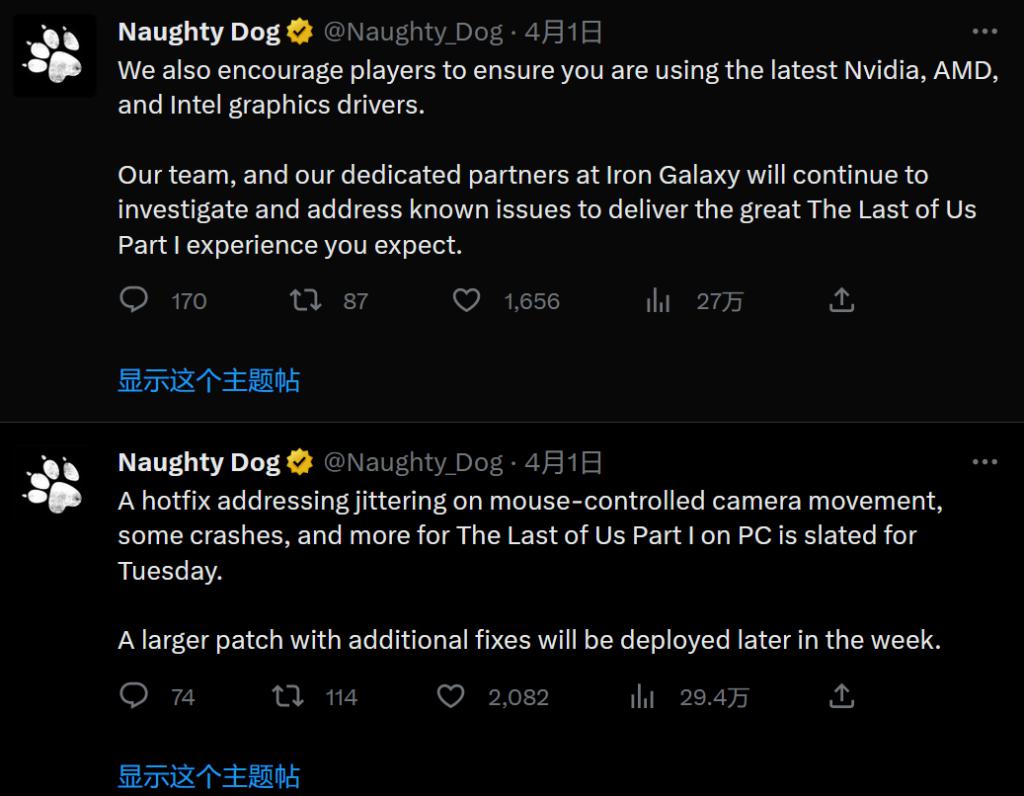Open more options on the hotfix tweet
This screenshot has width=1024, height=796.
click(985, 462)
